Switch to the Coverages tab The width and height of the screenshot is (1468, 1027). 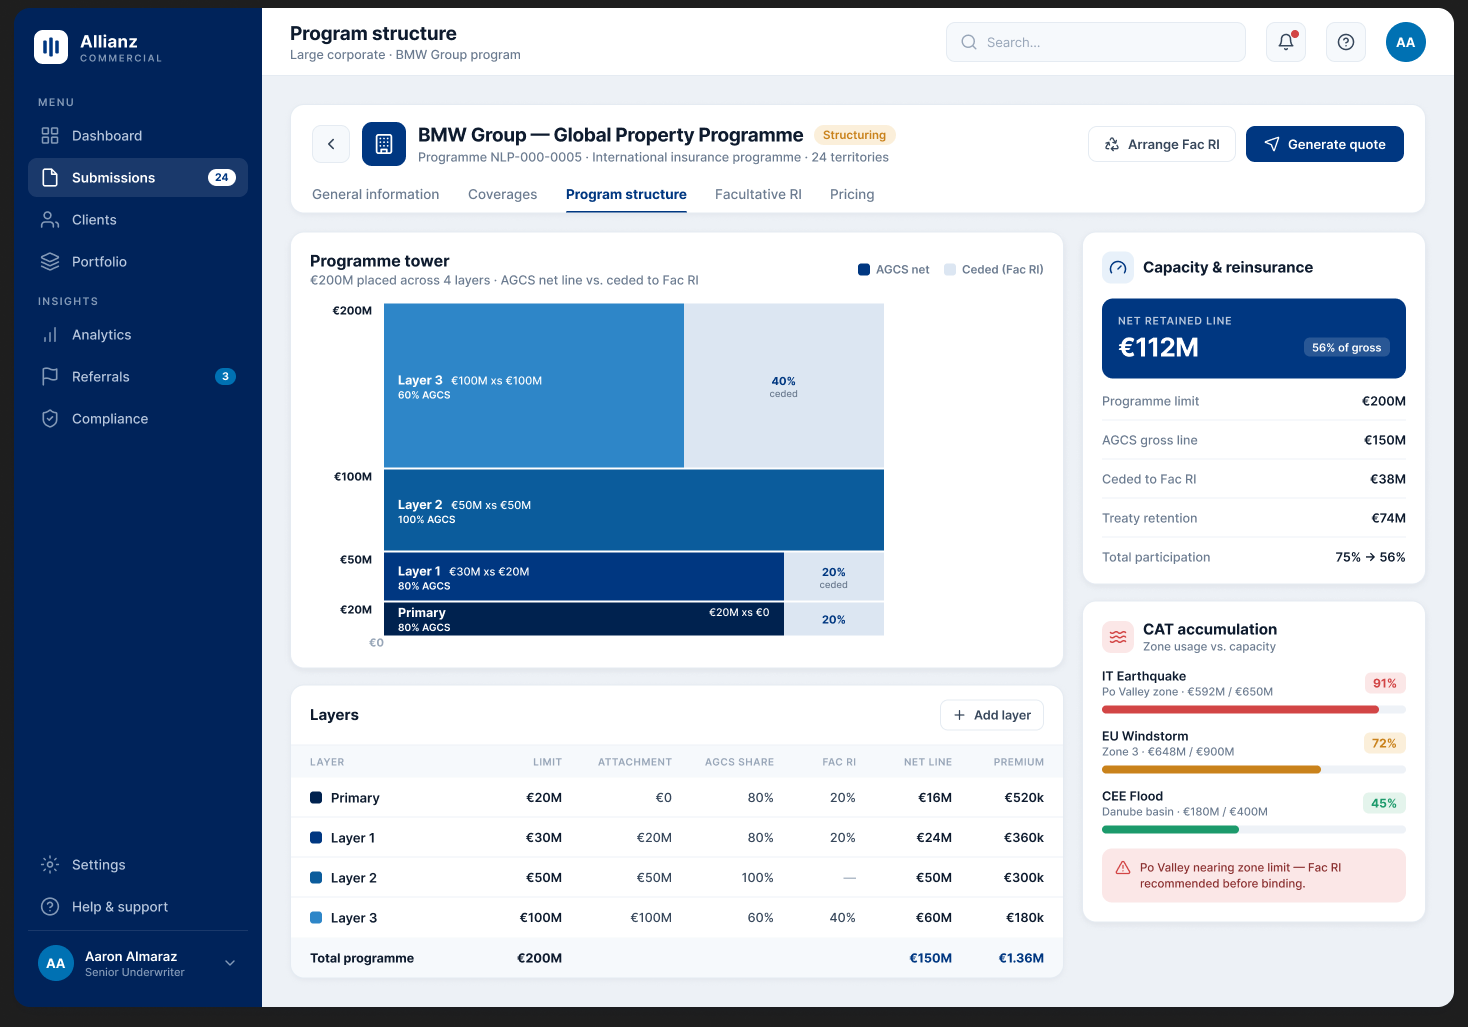pos(503,194)
